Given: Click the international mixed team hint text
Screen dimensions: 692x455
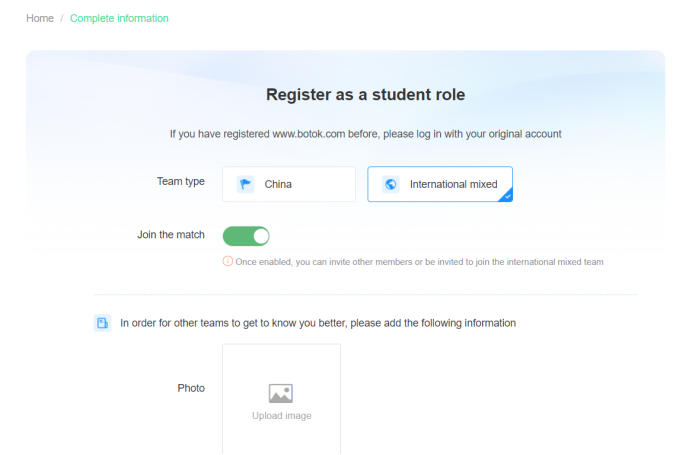Looking at the screenshot, I should [419, 262].
